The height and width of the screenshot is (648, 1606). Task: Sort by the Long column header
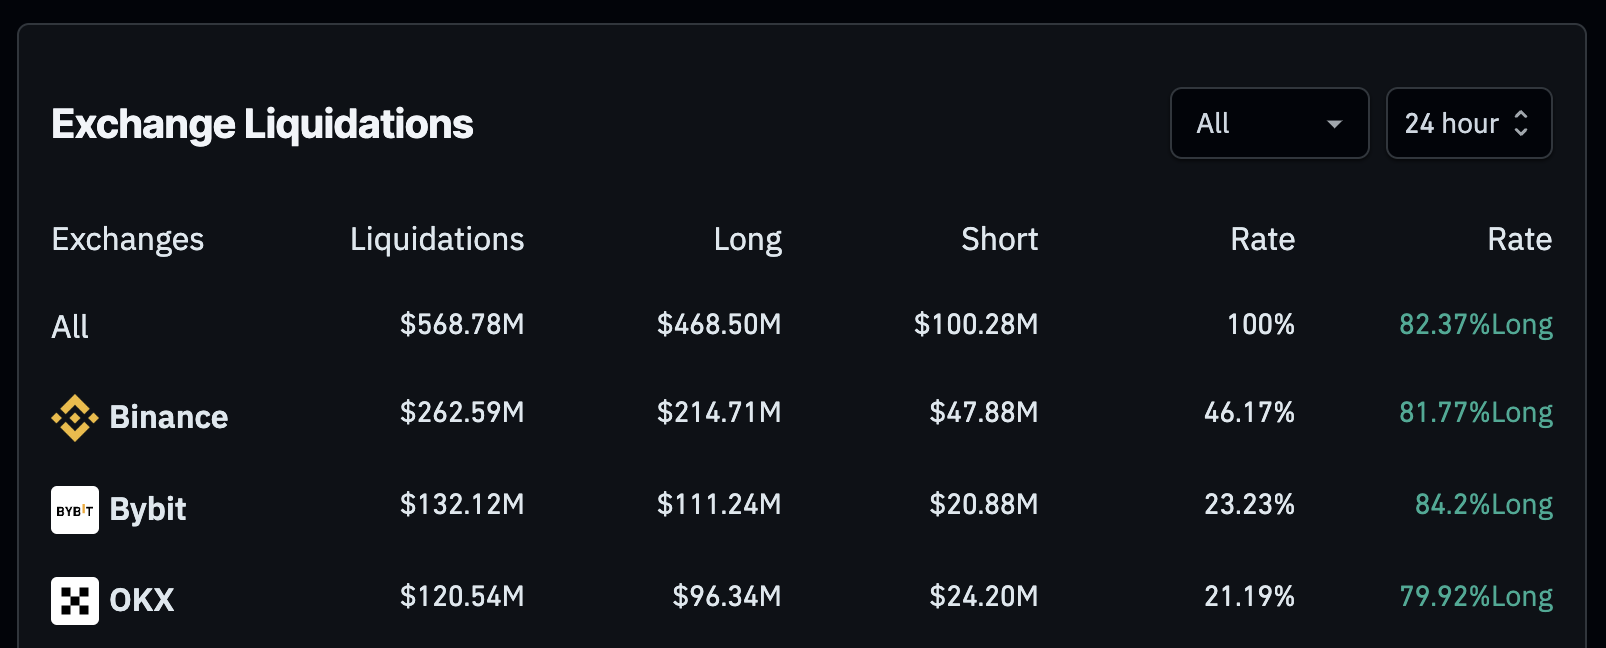(747, 239)
